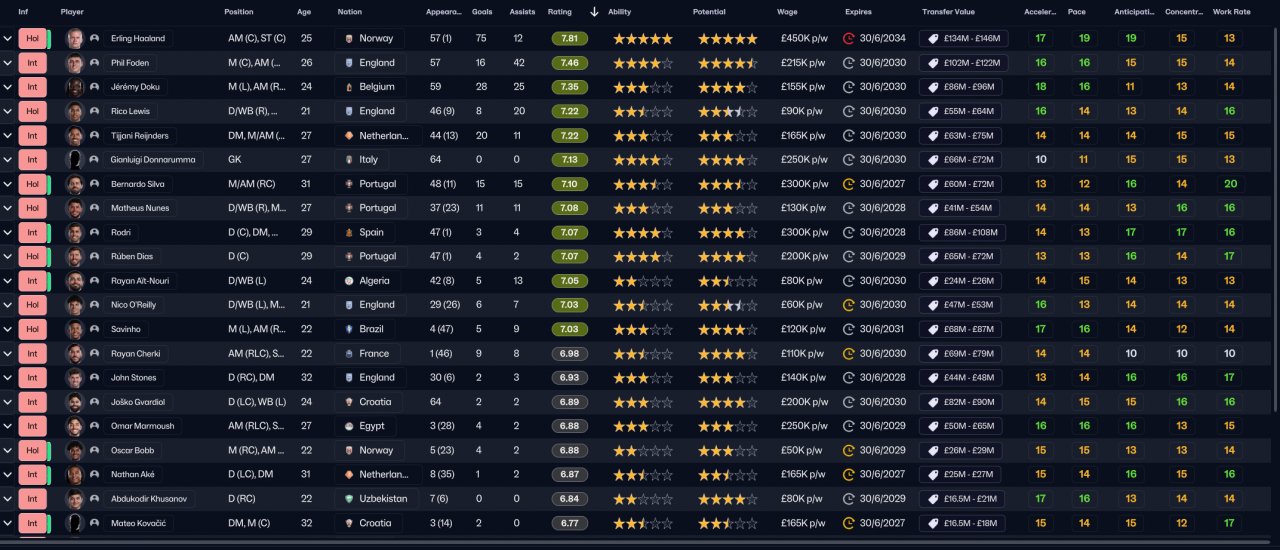Expand Bernardo Silva's row chevron
Viewport: 1280px width, 550px height.
click(8, 184)
